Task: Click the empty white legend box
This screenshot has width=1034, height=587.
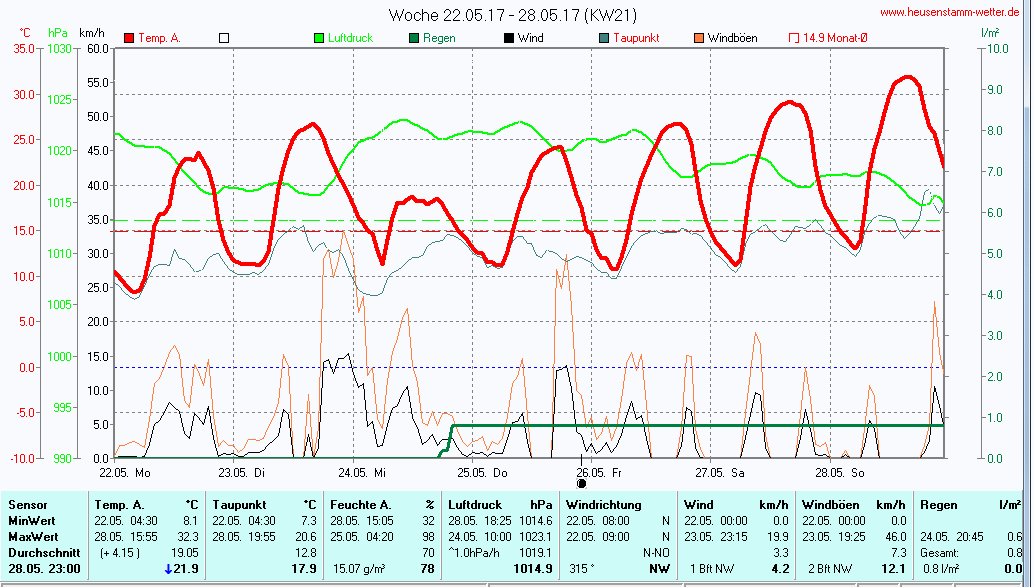Action: (x=224, y=38)
